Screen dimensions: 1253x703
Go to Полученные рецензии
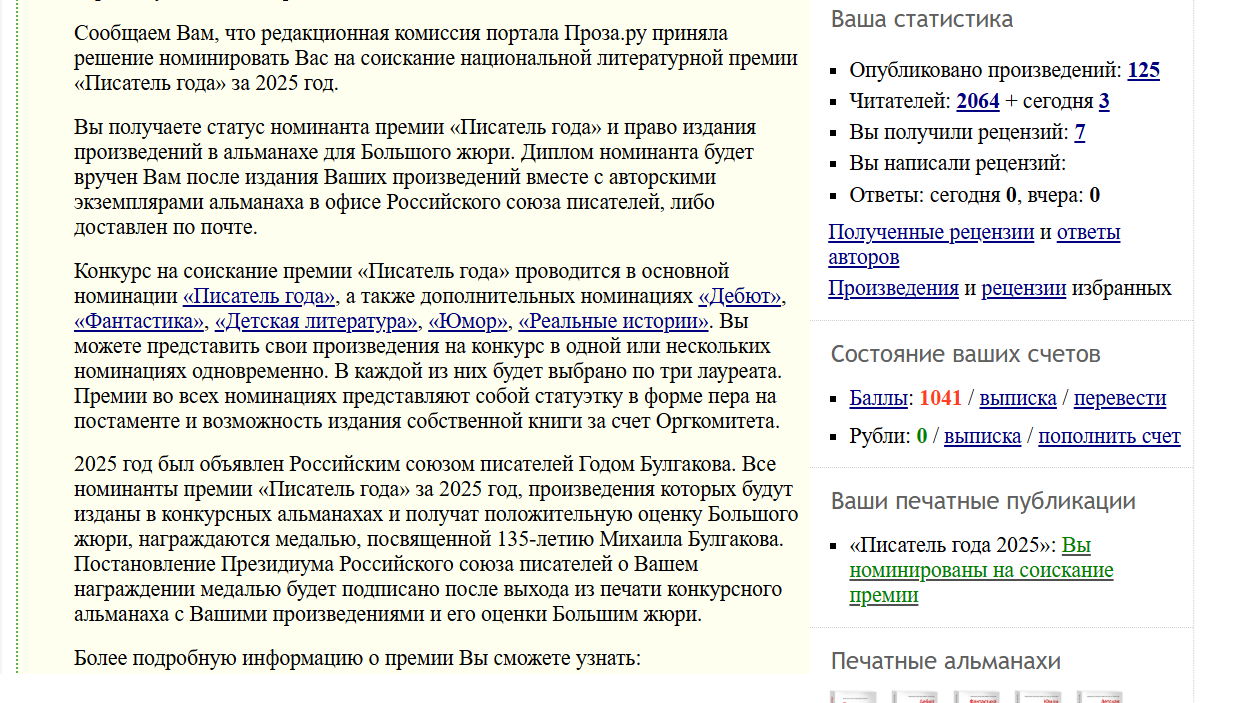coord(931,232)
